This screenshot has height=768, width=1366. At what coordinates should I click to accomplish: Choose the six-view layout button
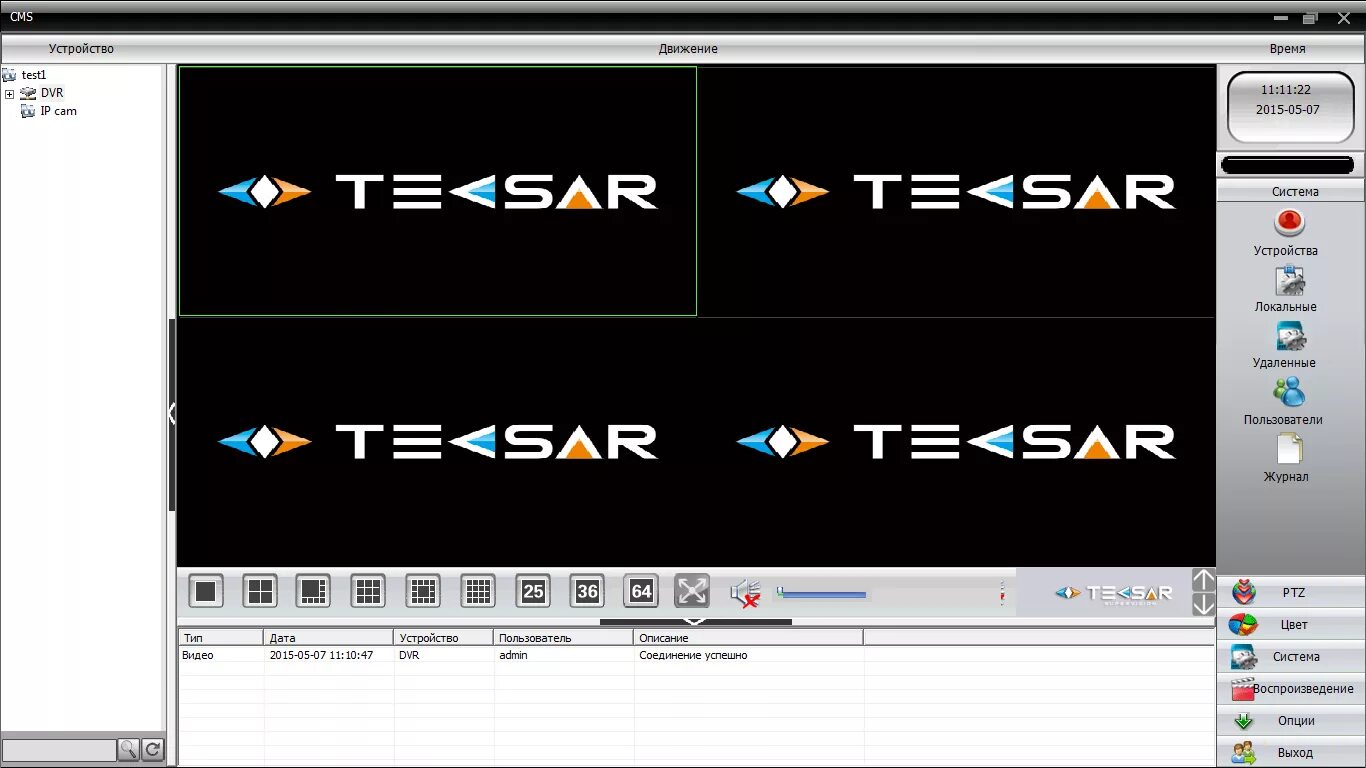coord(314,591)
